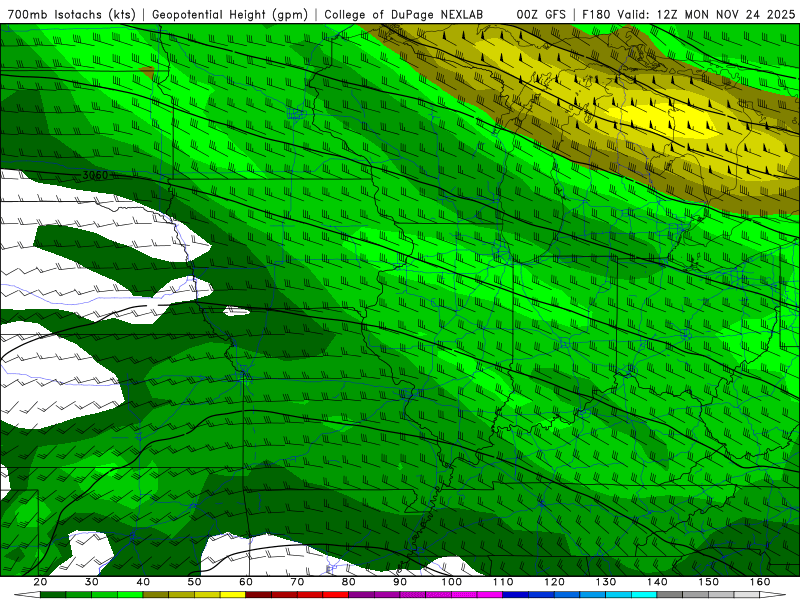Select the dark purple 80-85 knot swatch
The image size is (800, 600).
coord(362,594)
